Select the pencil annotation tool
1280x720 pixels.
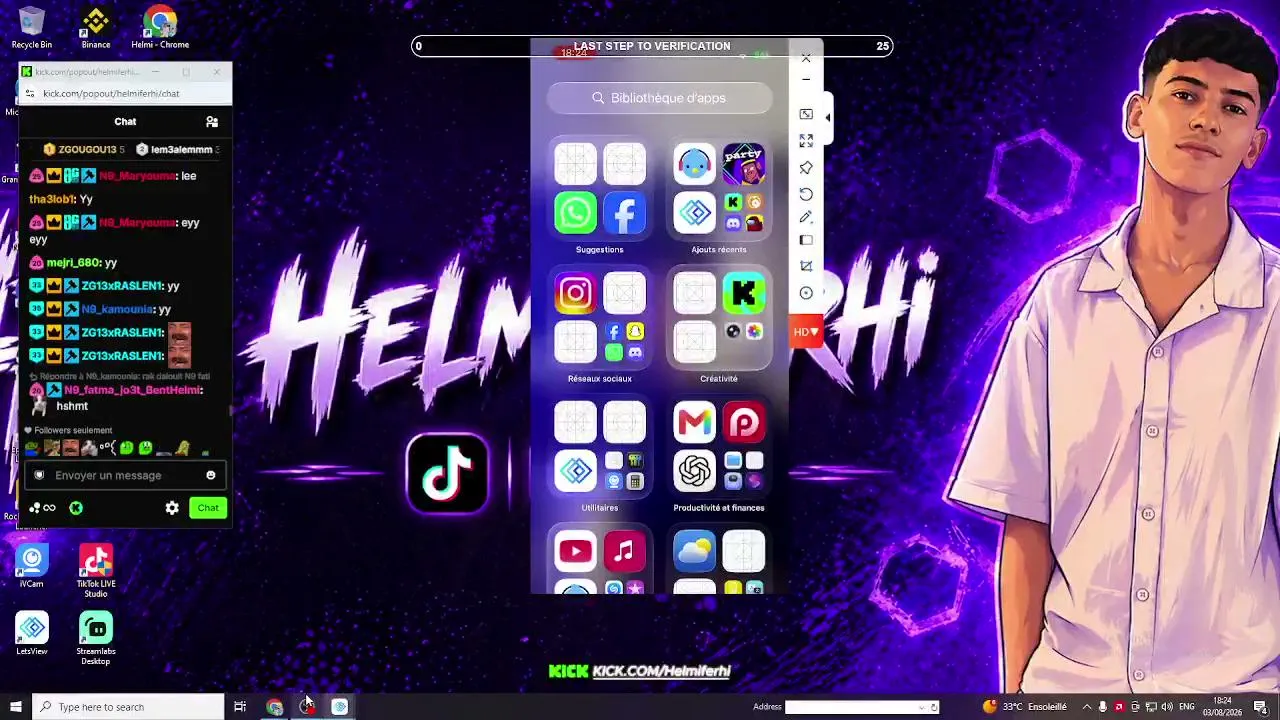[806, 217]
